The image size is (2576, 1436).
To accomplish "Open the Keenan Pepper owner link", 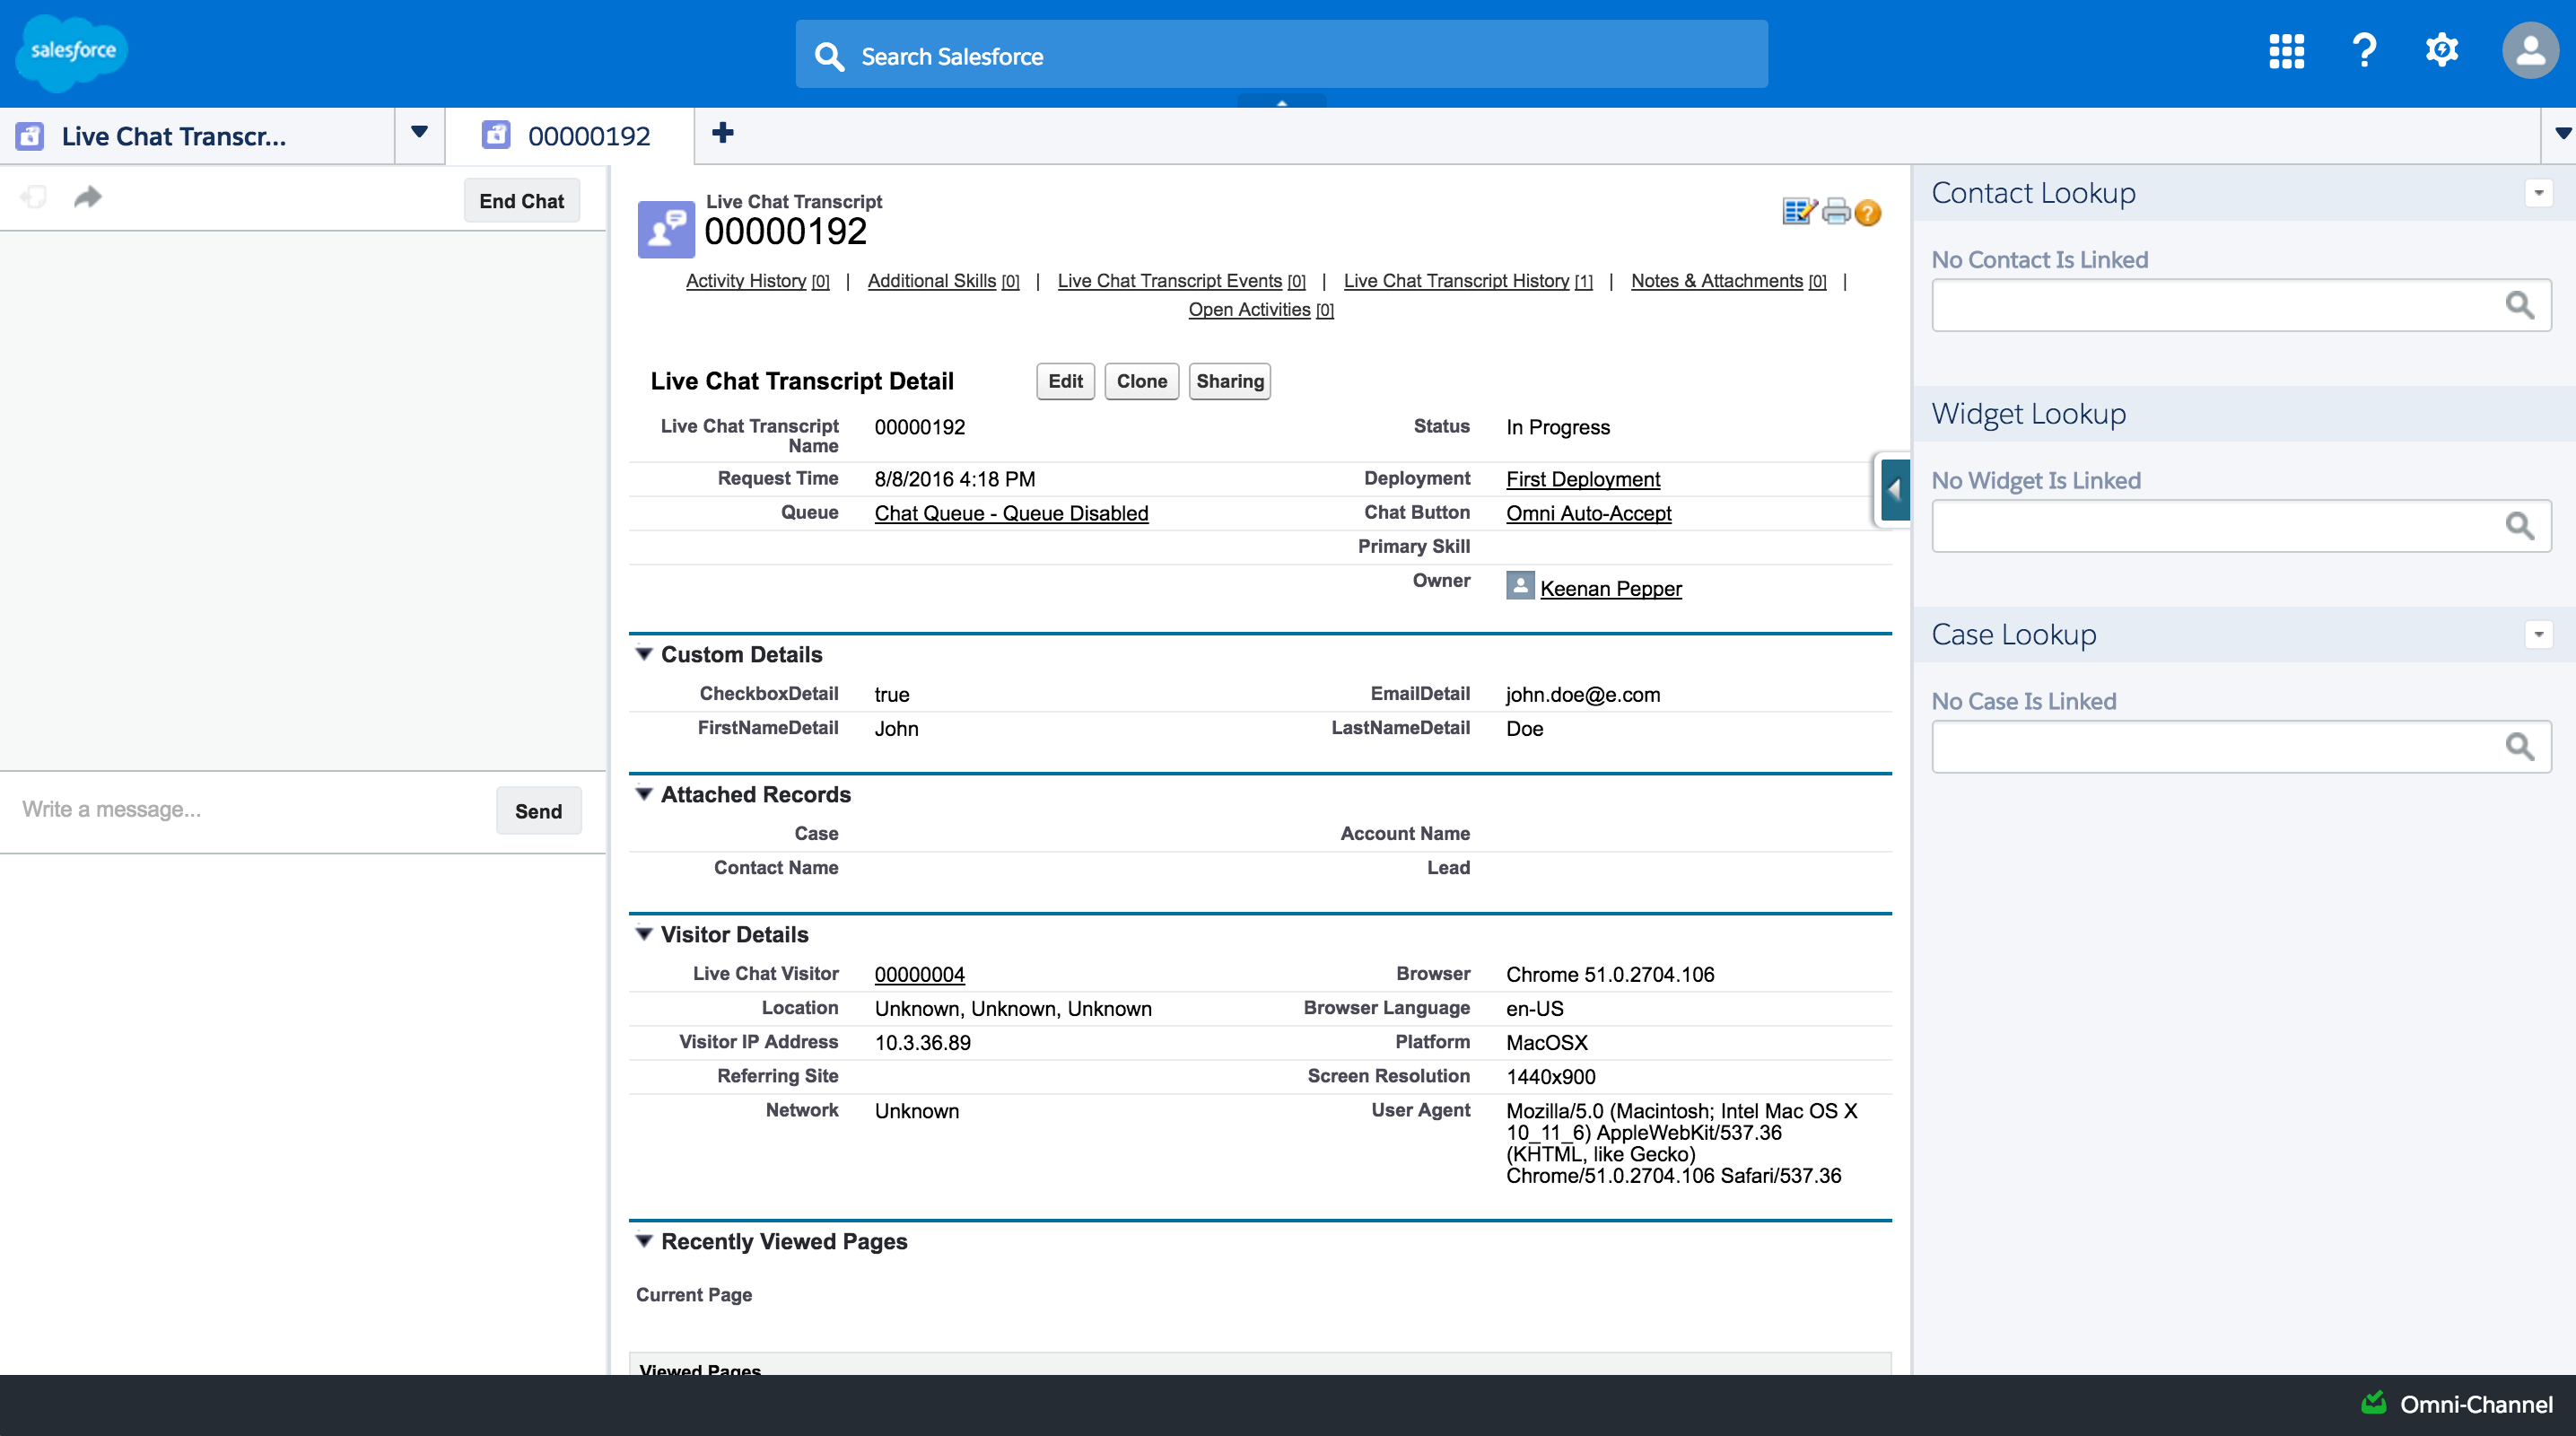I will pyautogui.click(x=1610, y=589).
